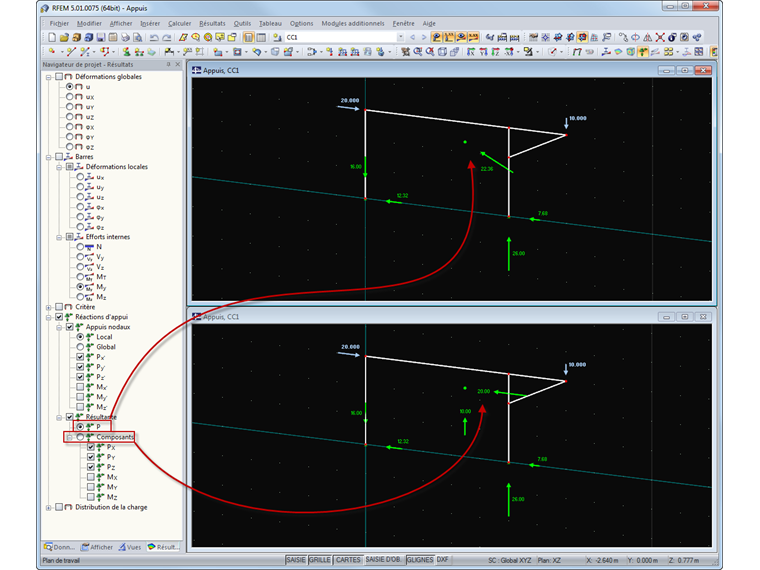Viewport: 760px width, 570px height.
Task: Click the Print toolbar icon
Action: (x=126, y=37)
